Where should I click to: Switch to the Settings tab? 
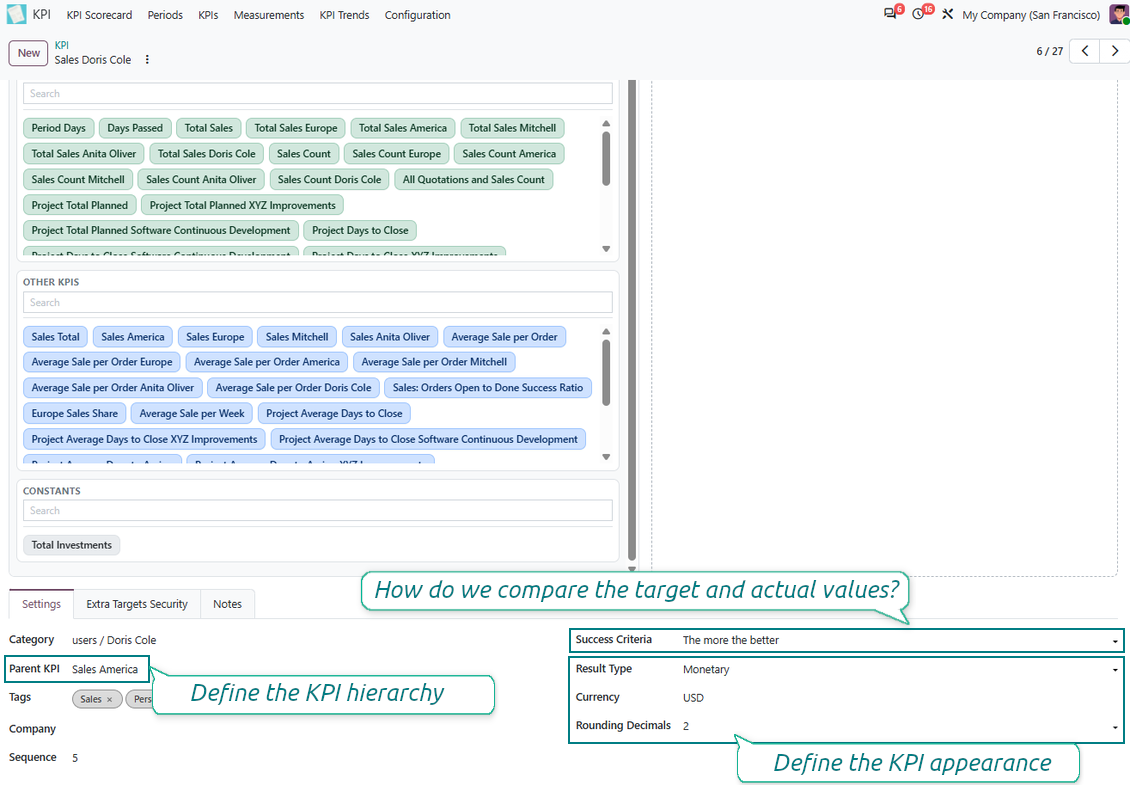pyautogui.click(x=41, y=604)
